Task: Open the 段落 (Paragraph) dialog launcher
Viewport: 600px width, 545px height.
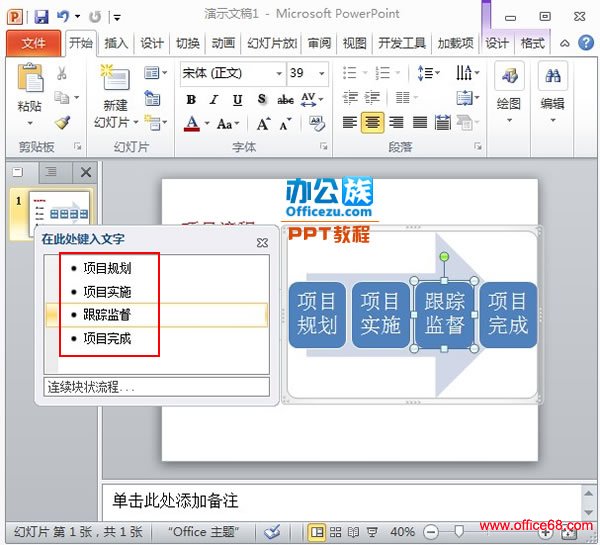Action: (x=478, y=146)
